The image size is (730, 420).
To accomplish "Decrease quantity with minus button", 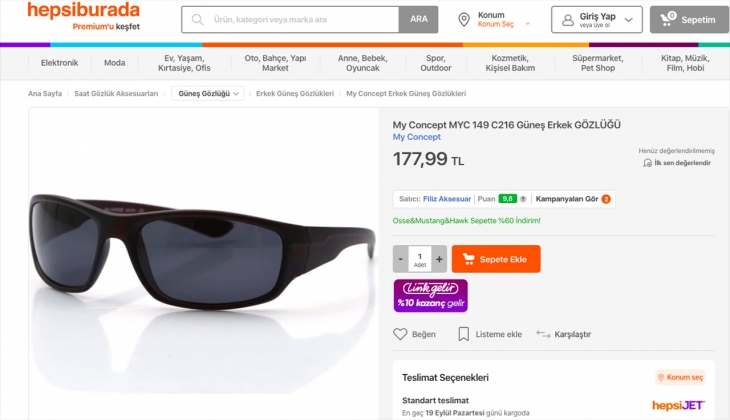I will pos(400,259).
